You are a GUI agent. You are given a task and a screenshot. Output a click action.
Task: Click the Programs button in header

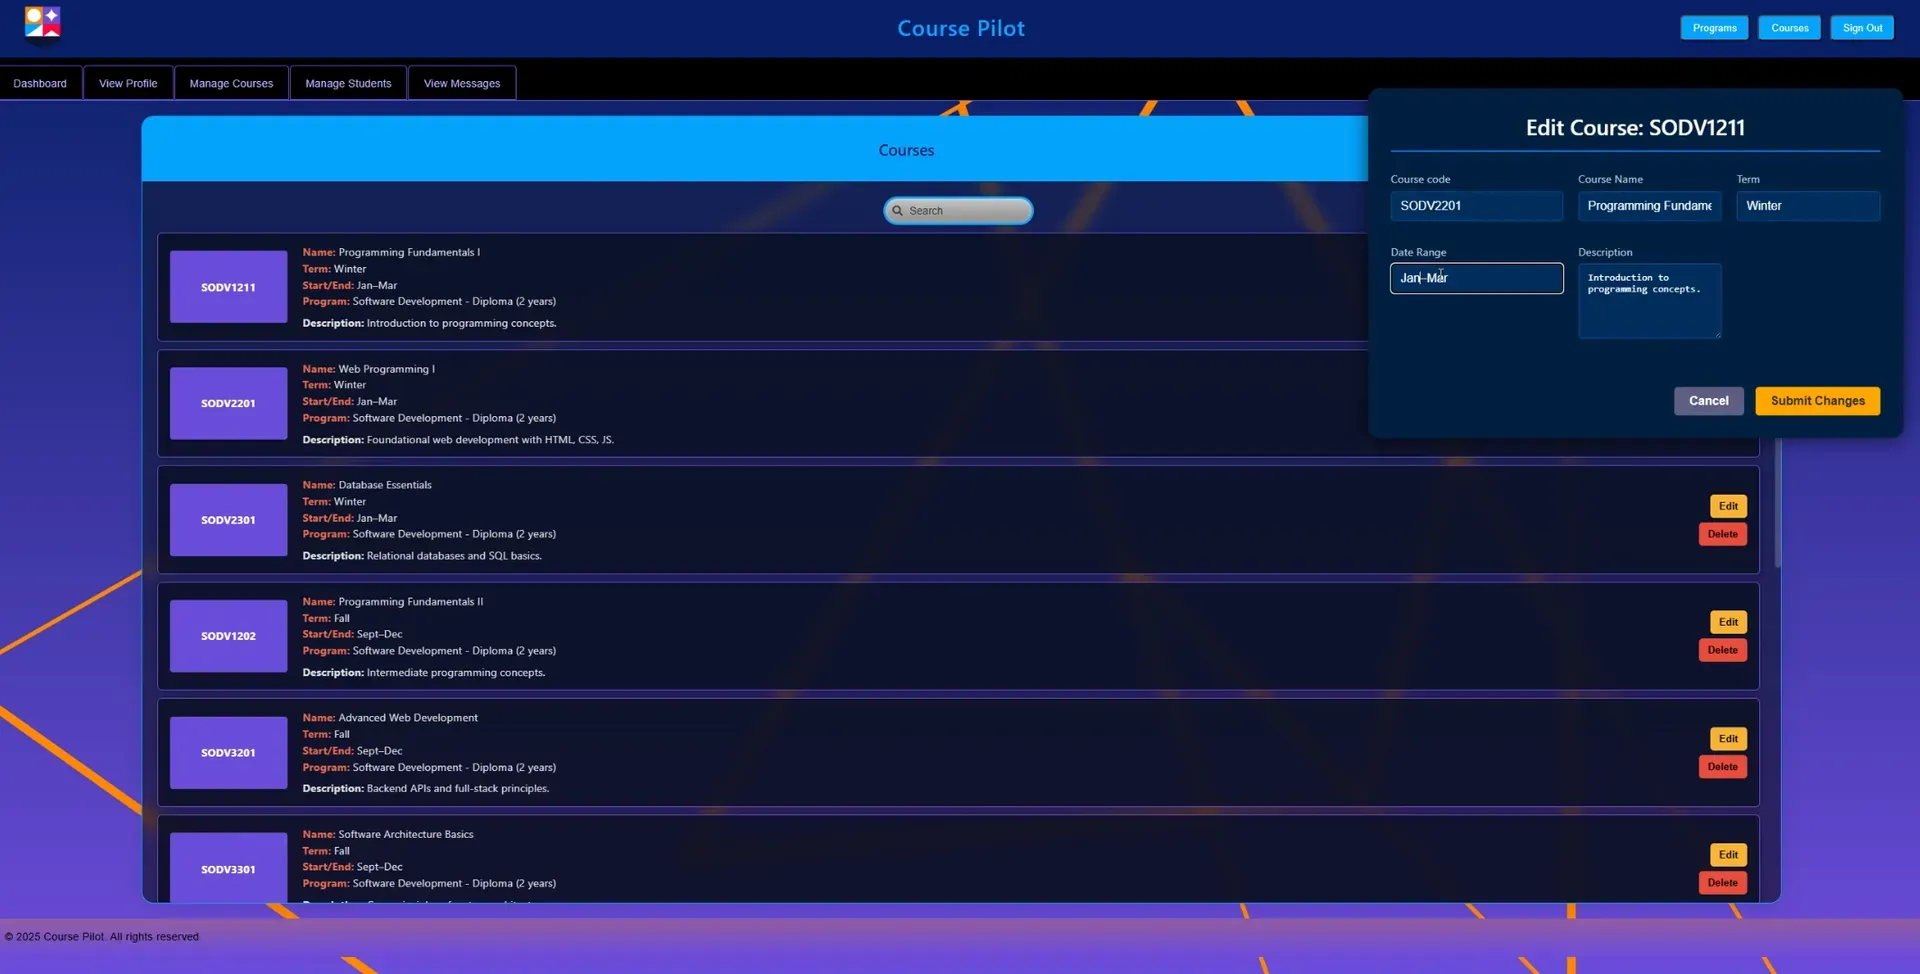pos(1714,28)
